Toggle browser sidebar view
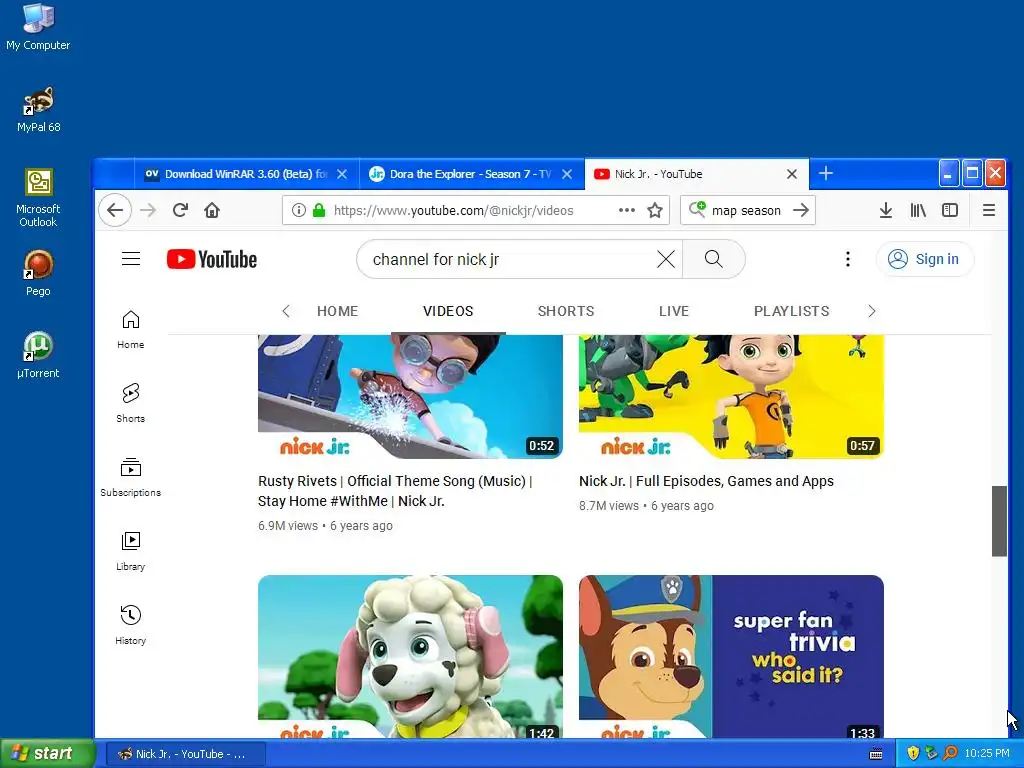Viewport: 1024px width, 768px height. [950, 210]
